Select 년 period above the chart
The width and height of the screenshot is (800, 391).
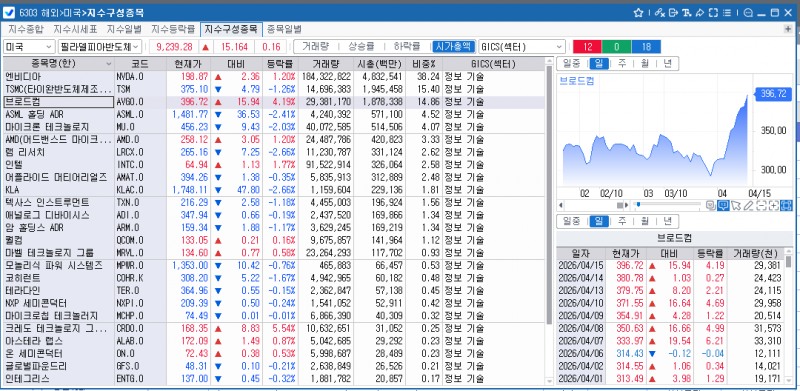pos(667,63)
